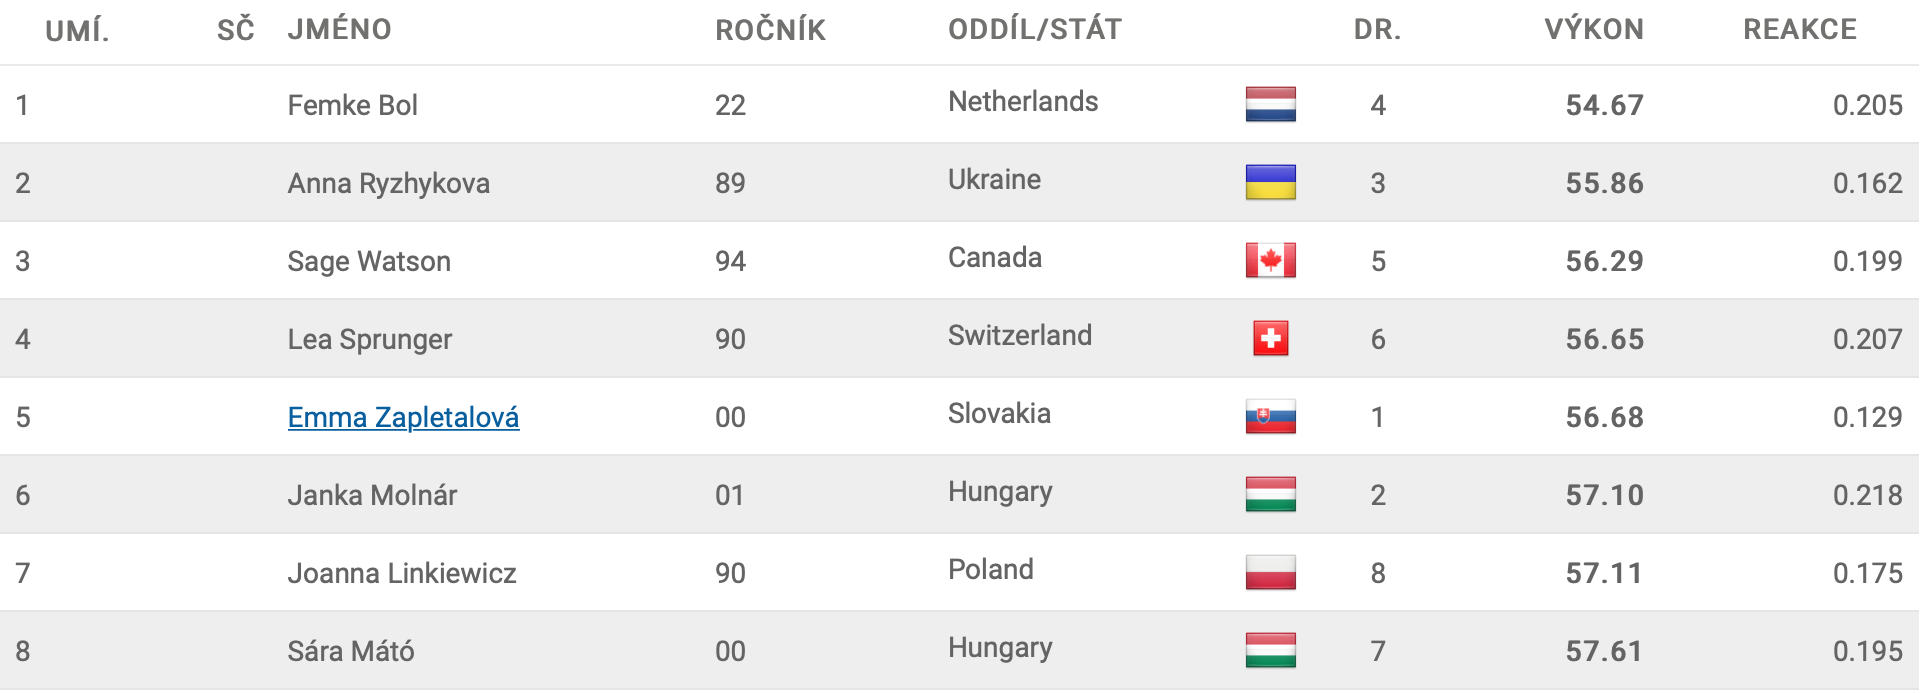Click the UMÍ. column header

click(x=77, y=31)
